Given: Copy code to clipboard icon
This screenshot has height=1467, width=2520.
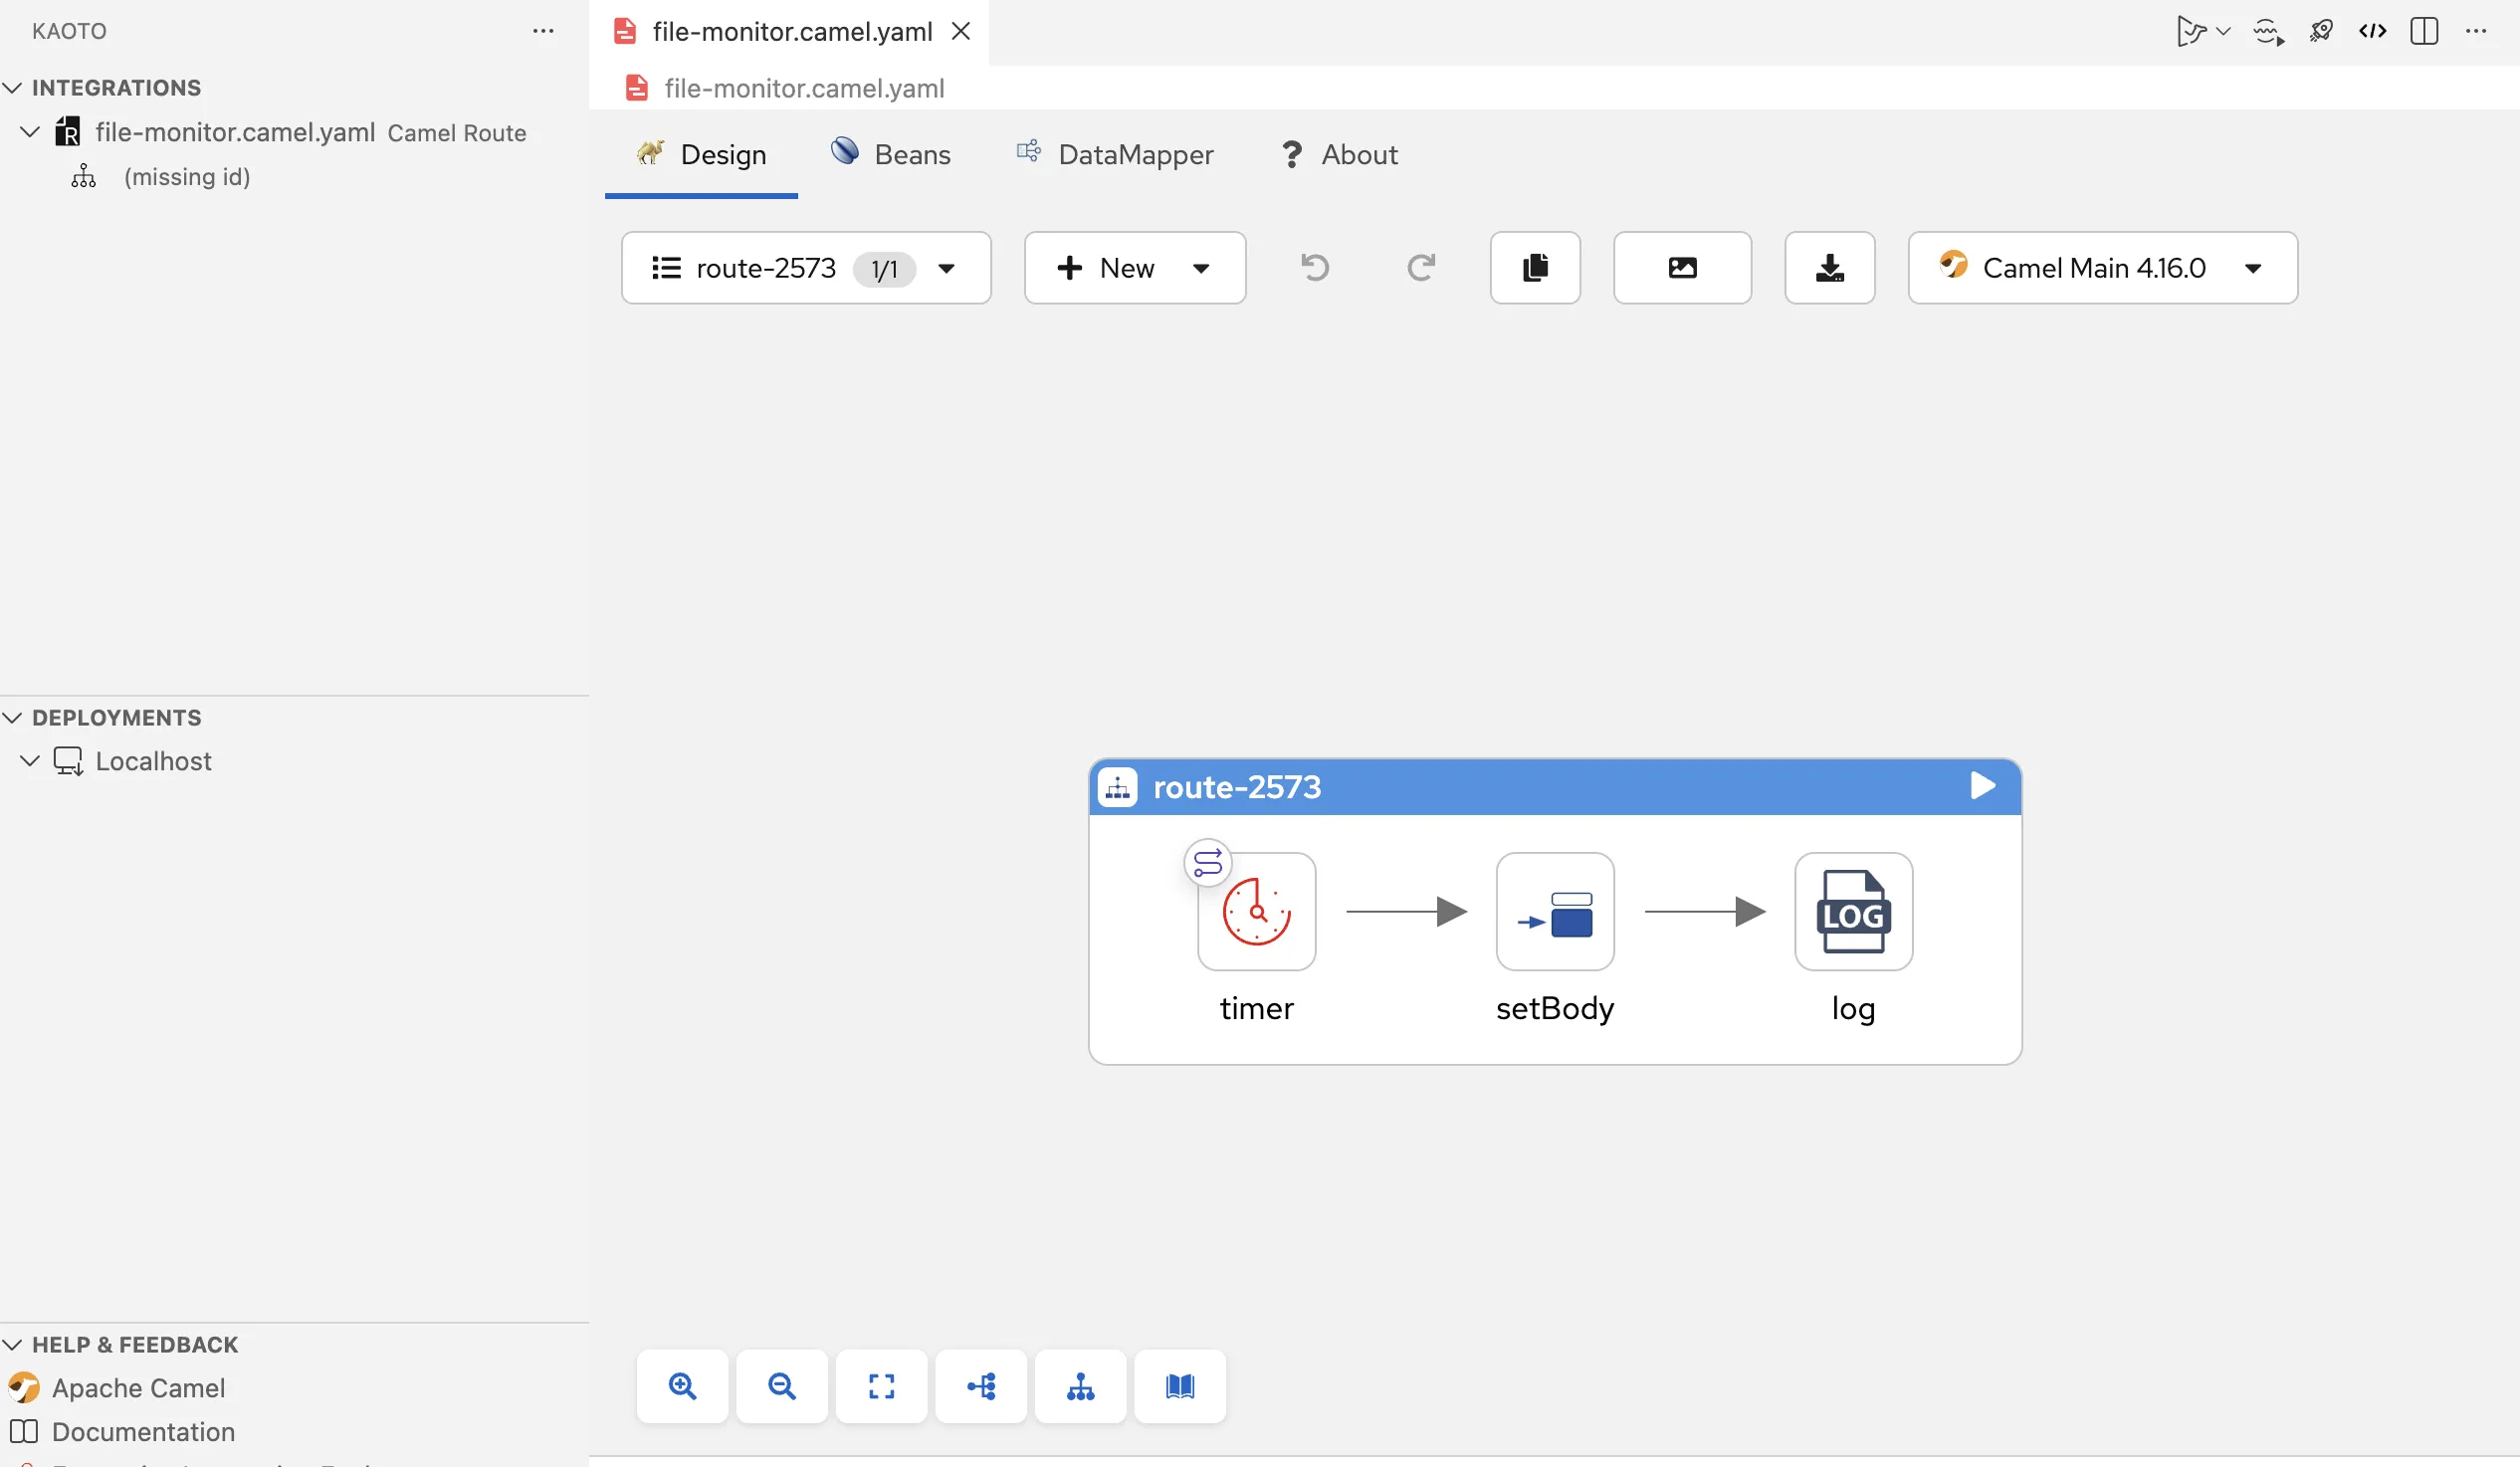Looking at the screenshot, I should pos(1535,268).
